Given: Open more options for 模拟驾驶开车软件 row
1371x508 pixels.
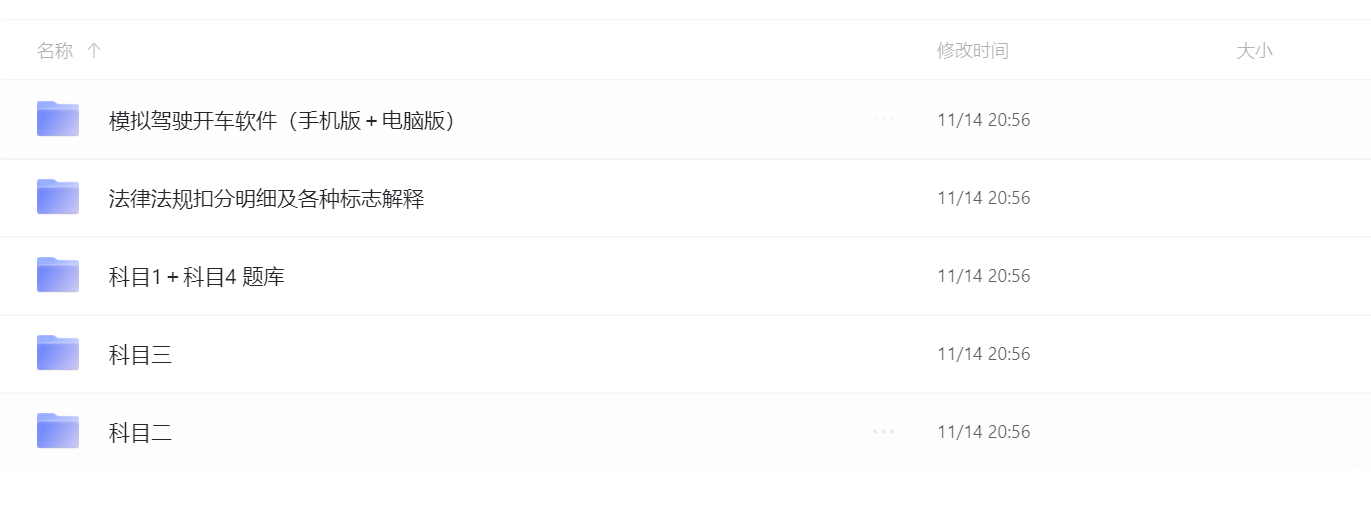Looking at the screenshot, I should (x=883, y=120).
